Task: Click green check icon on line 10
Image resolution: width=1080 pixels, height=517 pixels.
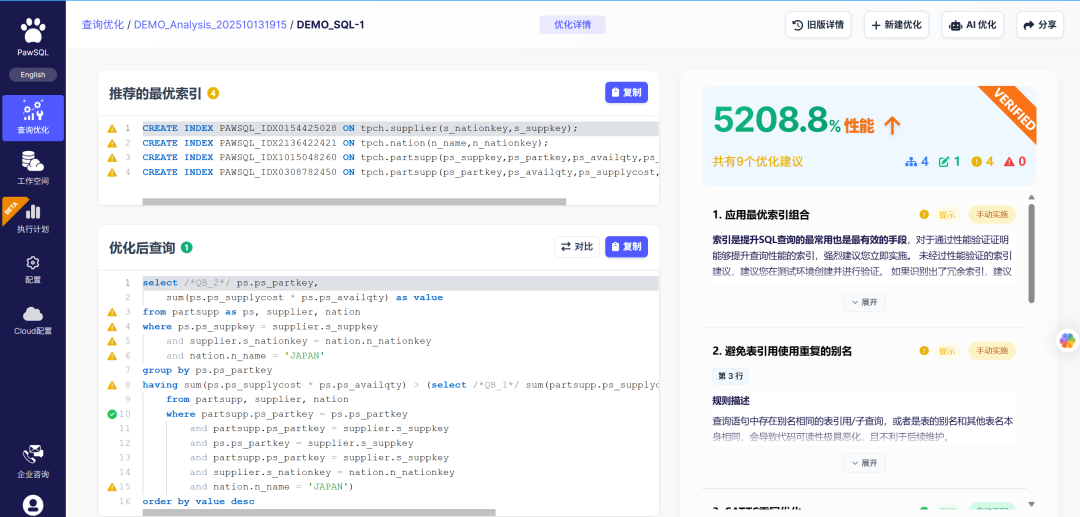Action: point(112,414)
